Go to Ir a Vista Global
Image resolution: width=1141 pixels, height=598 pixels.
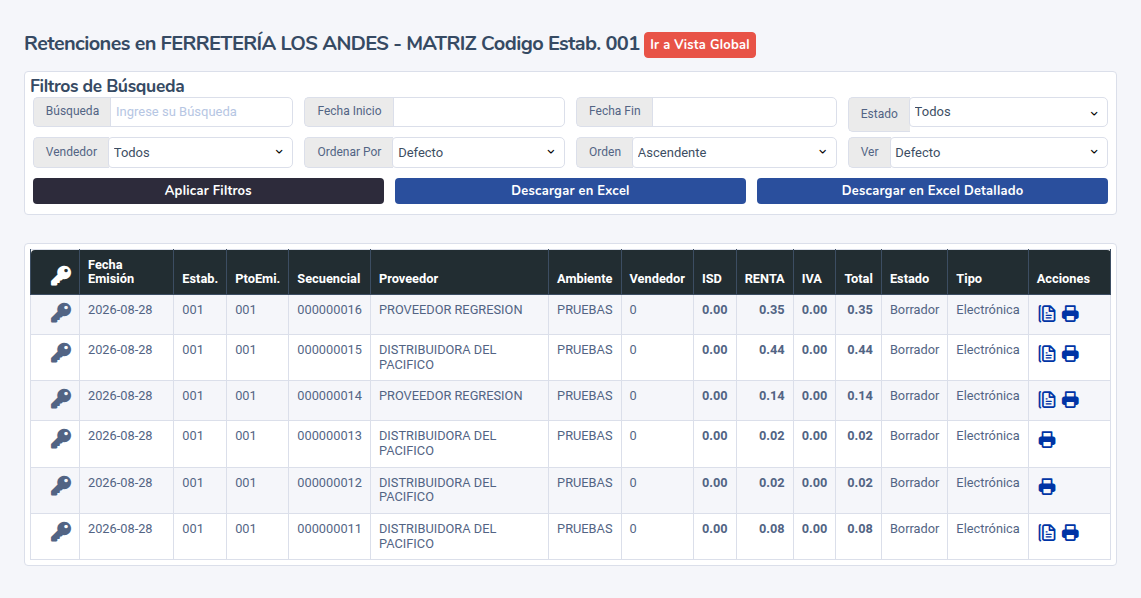pyautogui.click(x=700, y=44)
